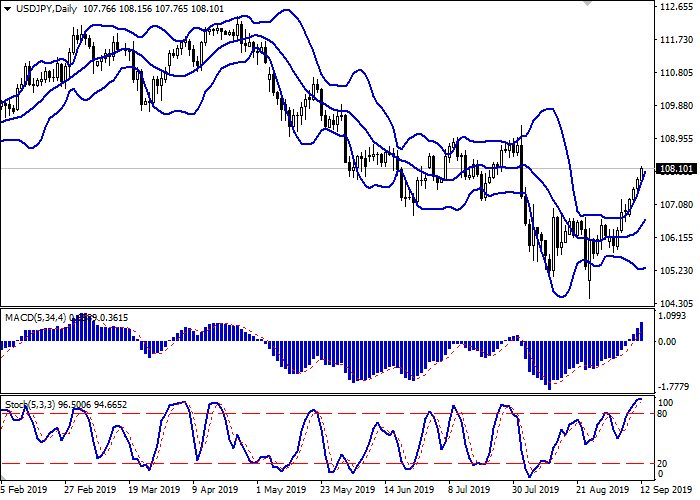The image size is (700, 500).
Task: Click the USDJPY,Daily chart title label
Action: coord(40,9)
